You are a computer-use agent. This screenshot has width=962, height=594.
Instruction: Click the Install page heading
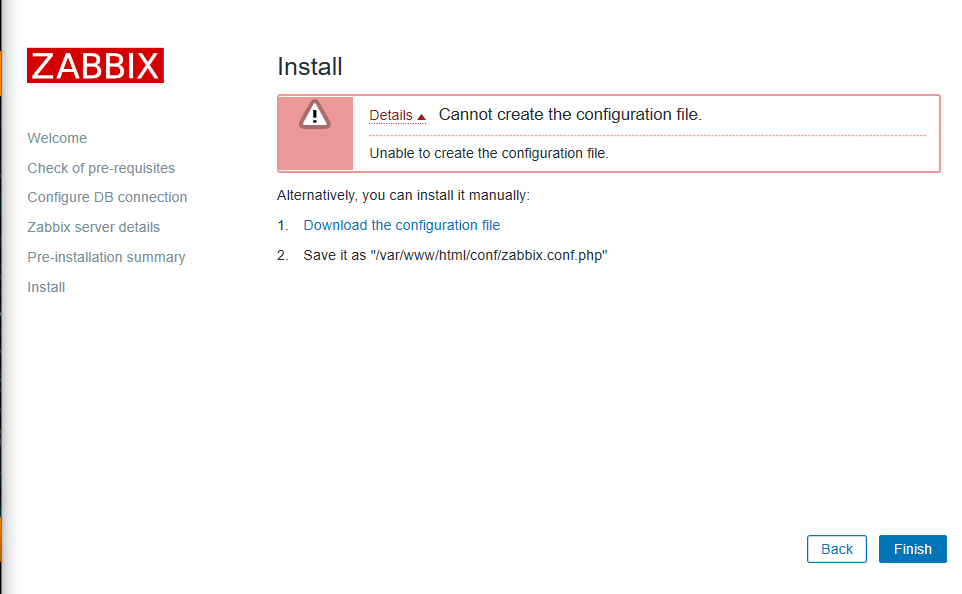point(310,66)
